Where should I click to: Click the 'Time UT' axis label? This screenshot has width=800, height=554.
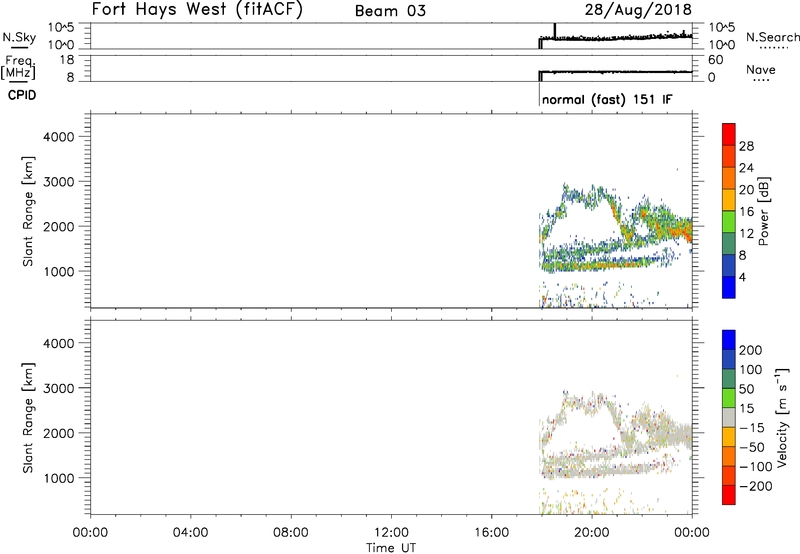tap(391, 548)
